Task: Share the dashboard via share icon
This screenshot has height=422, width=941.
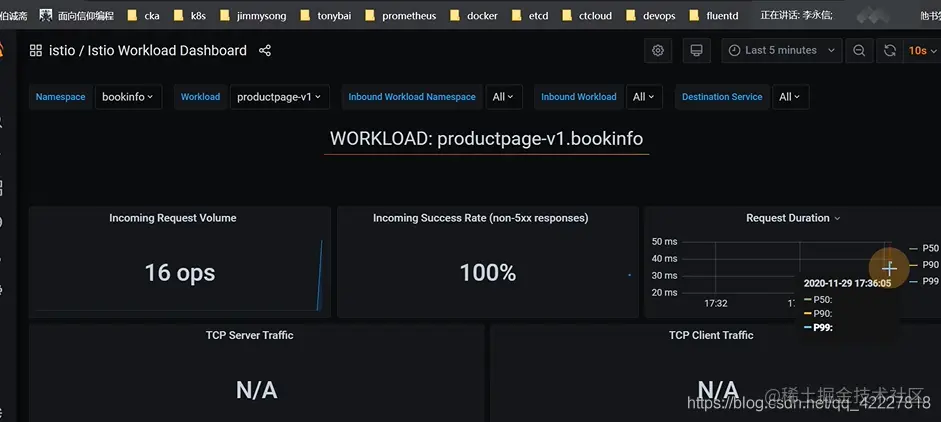Action: tap(265, 50)
